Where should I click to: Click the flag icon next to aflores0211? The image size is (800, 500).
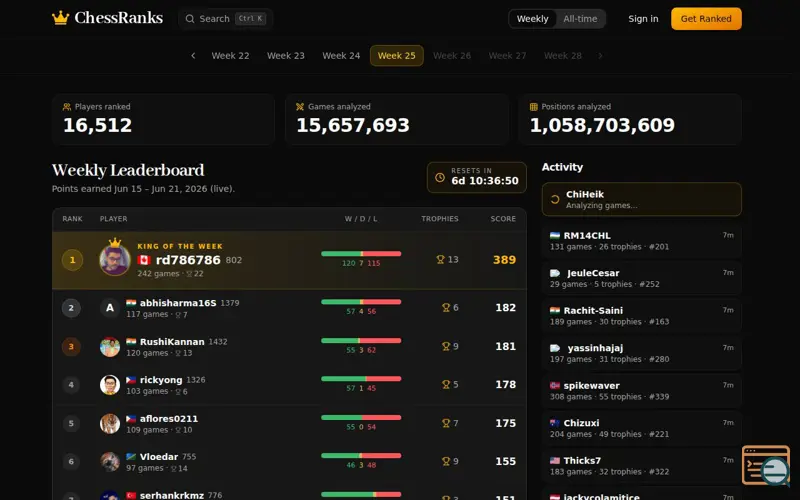point(131,418)
